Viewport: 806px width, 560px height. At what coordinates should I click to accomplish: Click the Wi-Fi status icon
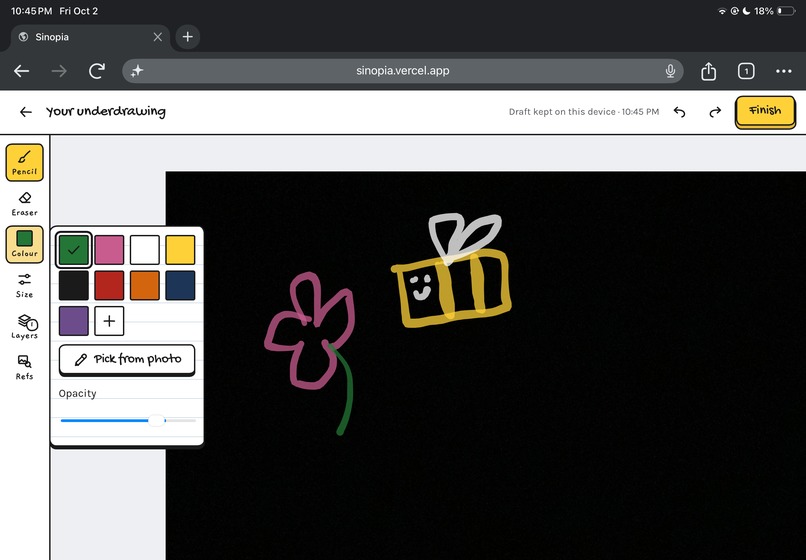pos(722,11)
